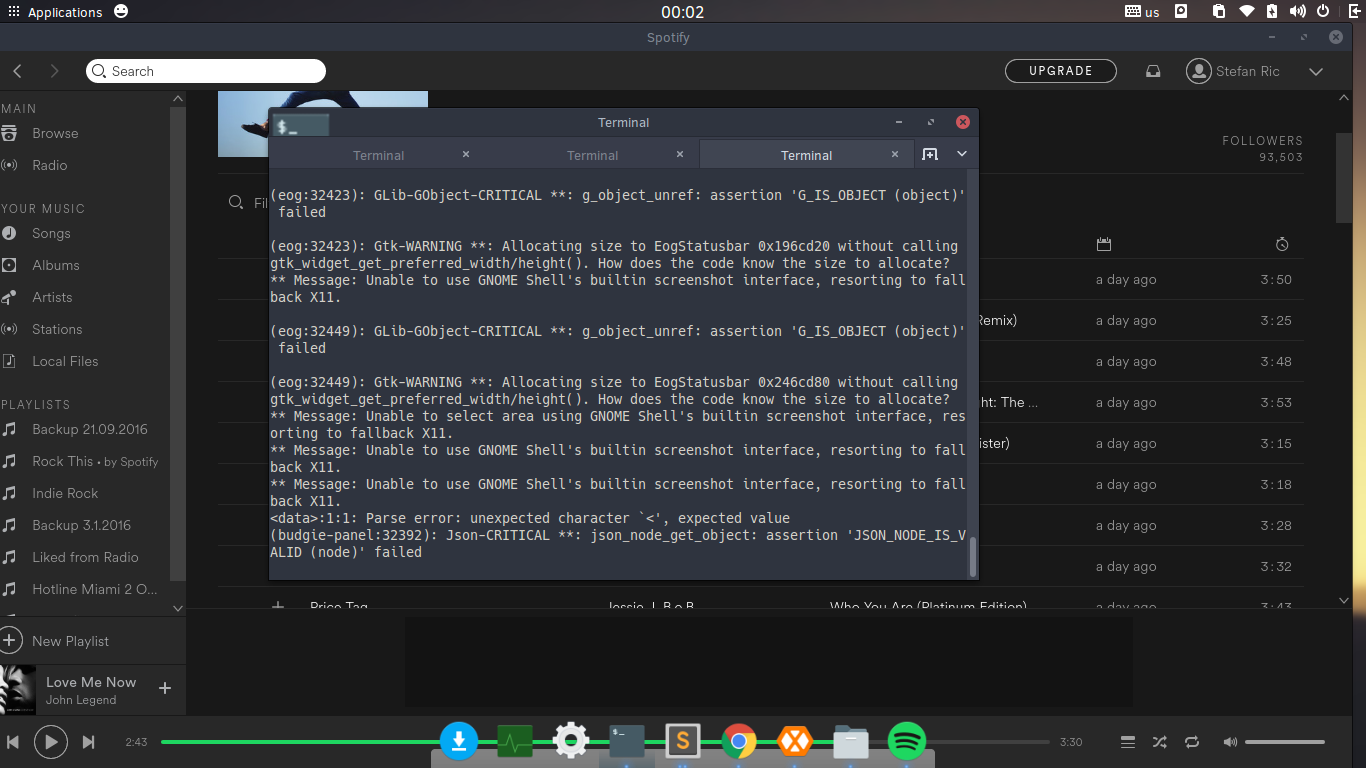Viewport: 1366px width, 768px height.
Task: Open Radio in Spotify sidebar
Action: point(50,165)
